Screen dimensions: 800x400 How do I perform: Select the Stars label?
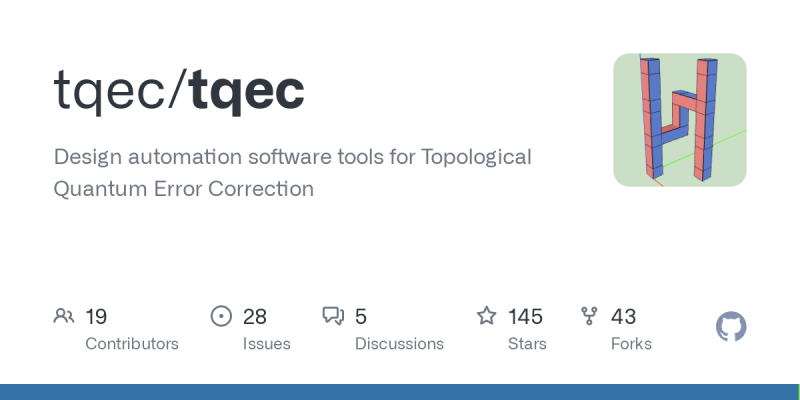coord(527,344)
